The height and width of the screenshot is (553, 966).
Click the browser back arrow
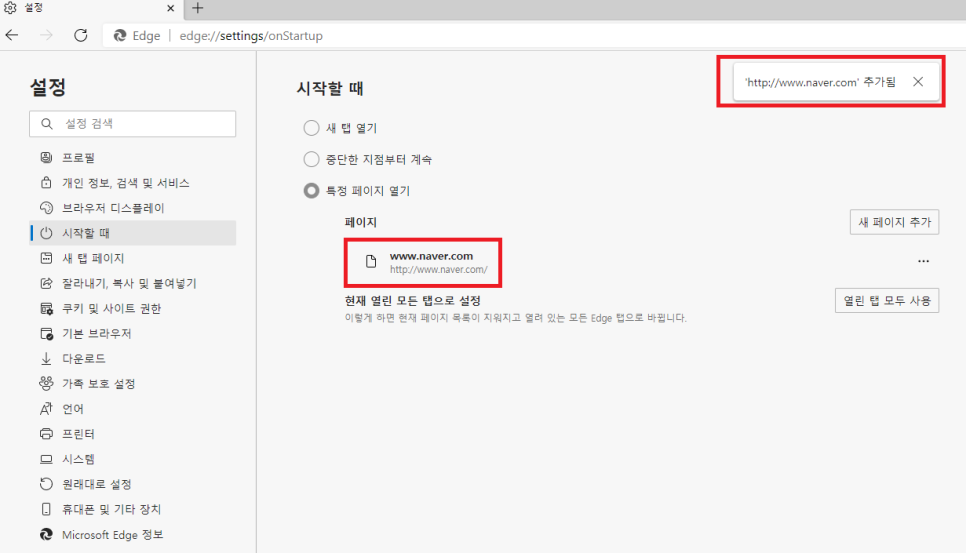pos(12,35)
